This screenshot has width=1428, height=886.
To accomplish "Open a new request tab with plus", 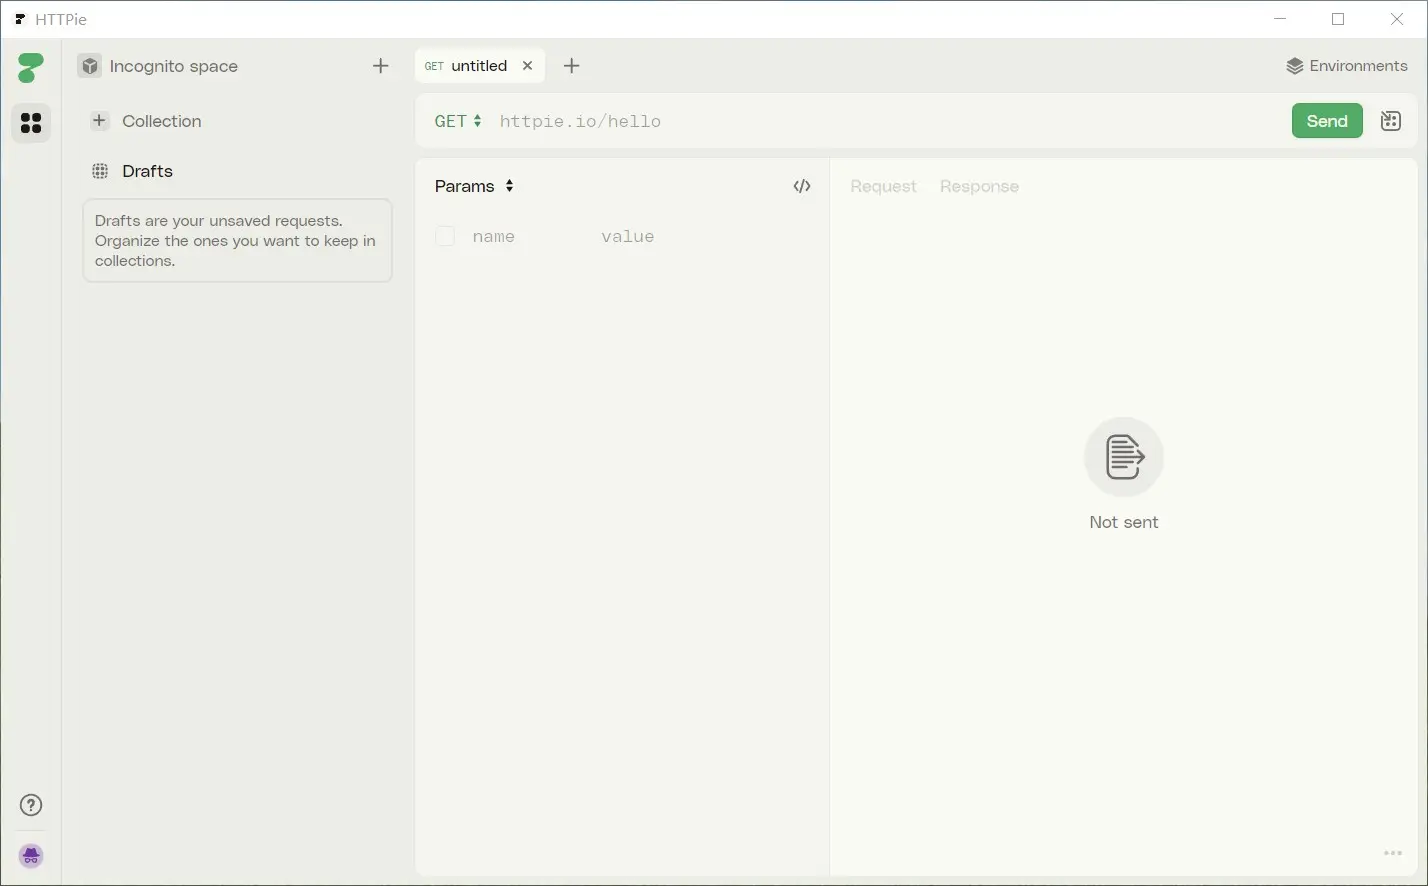I will [571, 66].
